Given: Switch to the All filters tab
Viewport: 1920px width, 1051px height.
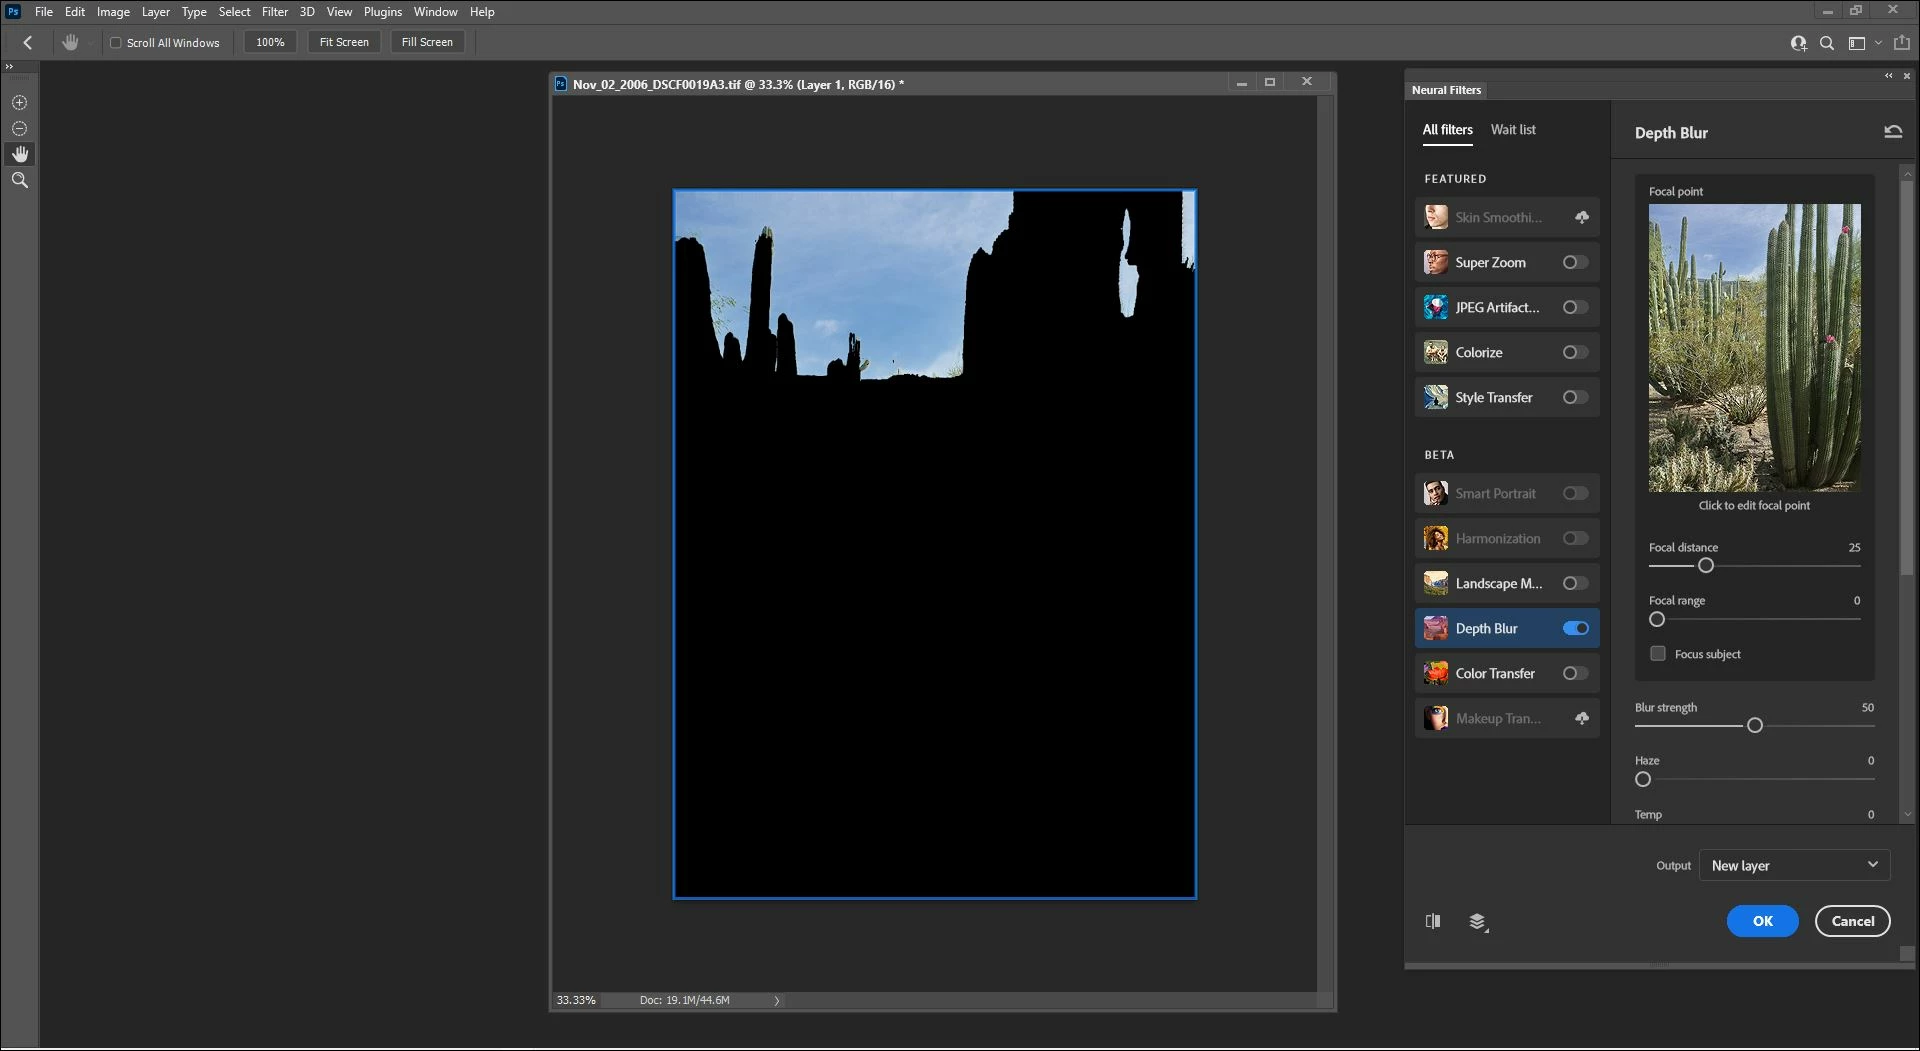Looking at the screenshot, I should click(x=1447, y=130).
